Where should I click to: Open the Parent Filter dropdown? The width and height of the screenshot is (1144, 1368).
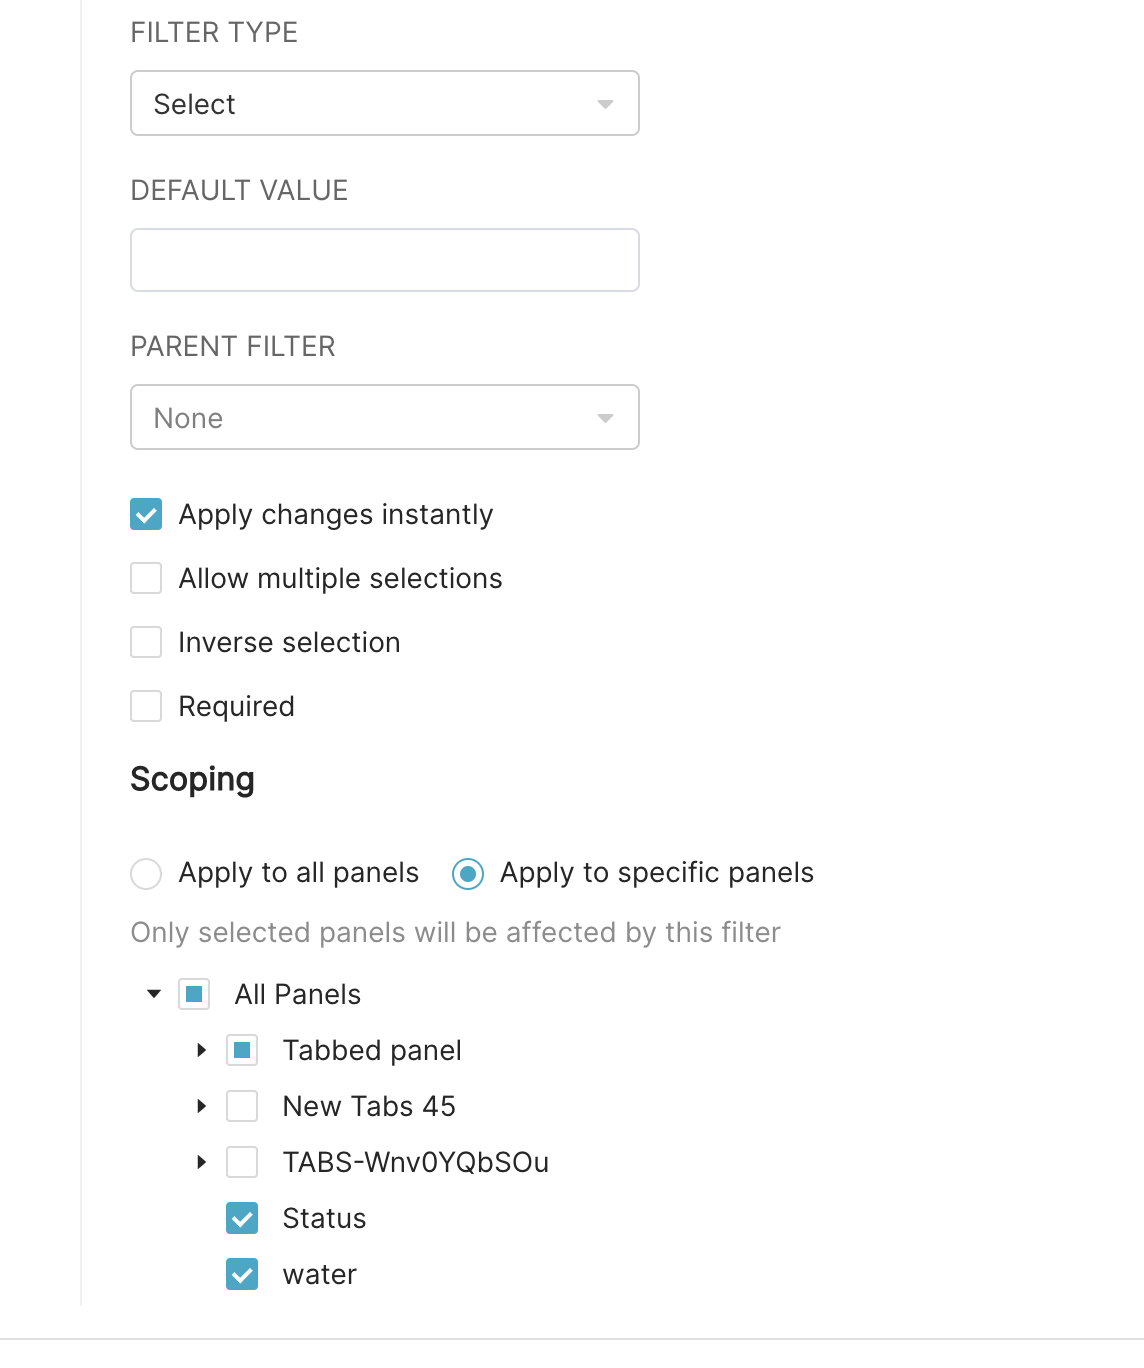pos(384,417)
